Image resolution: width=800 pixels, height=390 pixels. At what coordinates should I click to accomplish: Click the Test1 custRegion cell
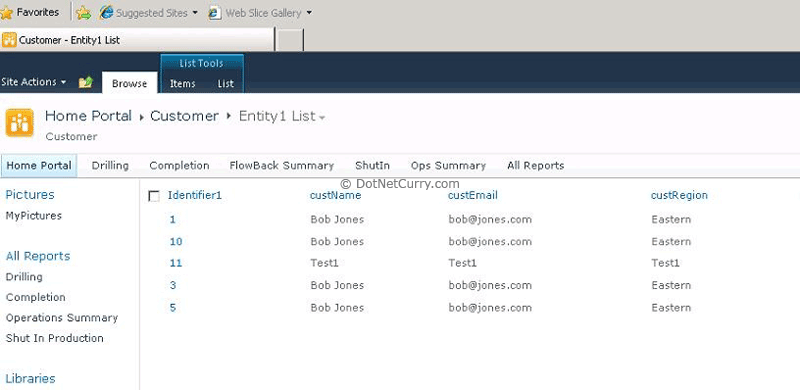[x=665, y=263]
